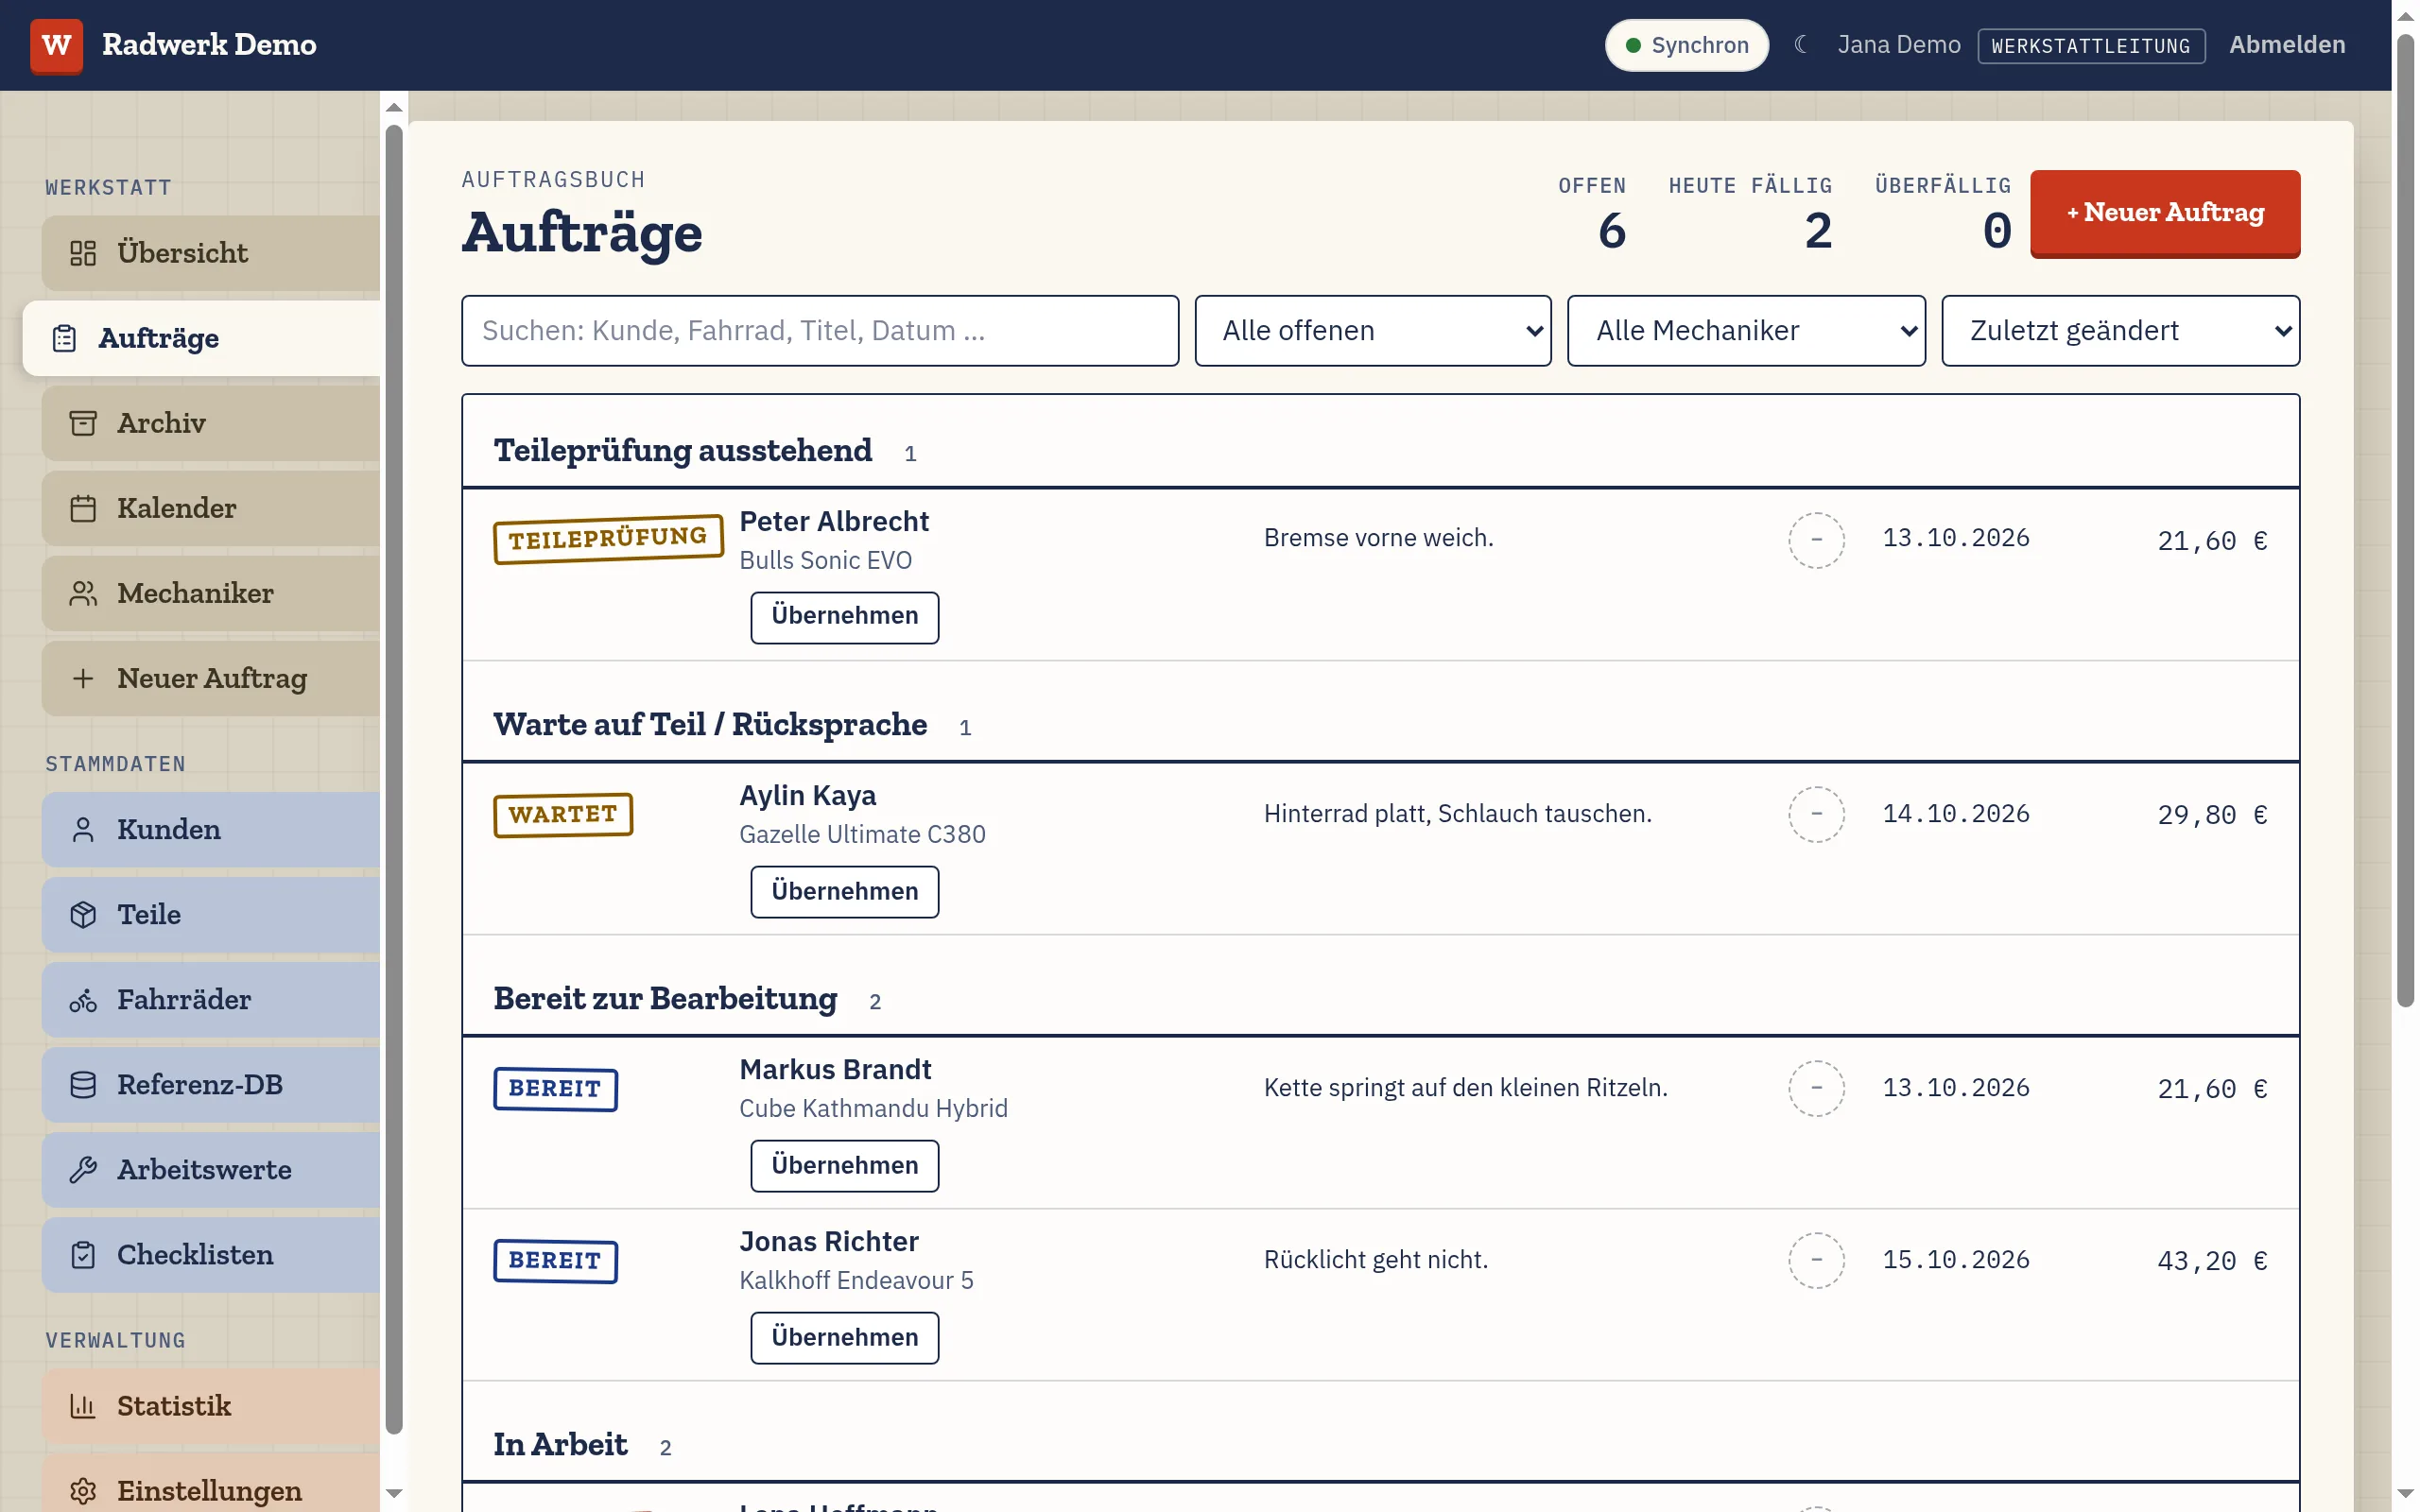Click the Fahrräder bicycle icon
The height and width of the screenshot is (1512, 2420).
(83, 999)
